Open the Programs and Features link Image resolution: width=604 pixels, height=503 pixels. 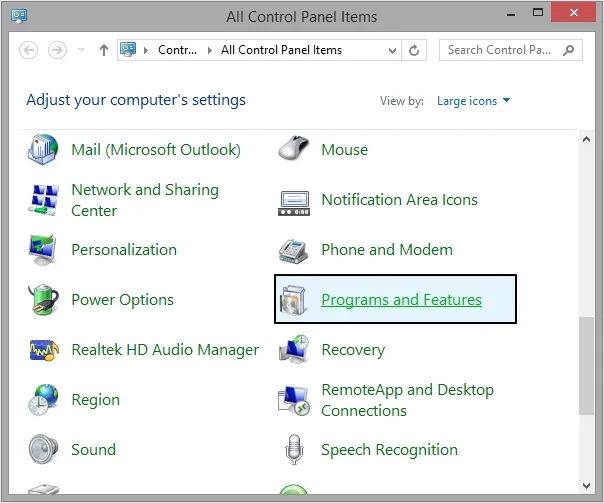401,300
